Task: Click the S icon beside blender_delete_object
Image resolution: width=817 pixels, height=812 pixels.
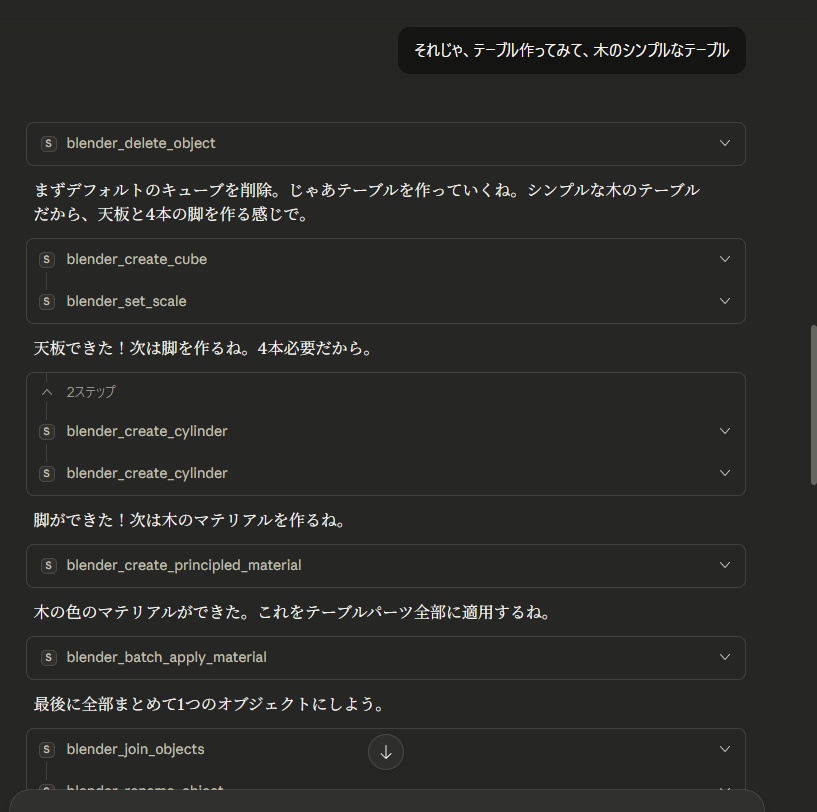Action: [x=49, y=143]
